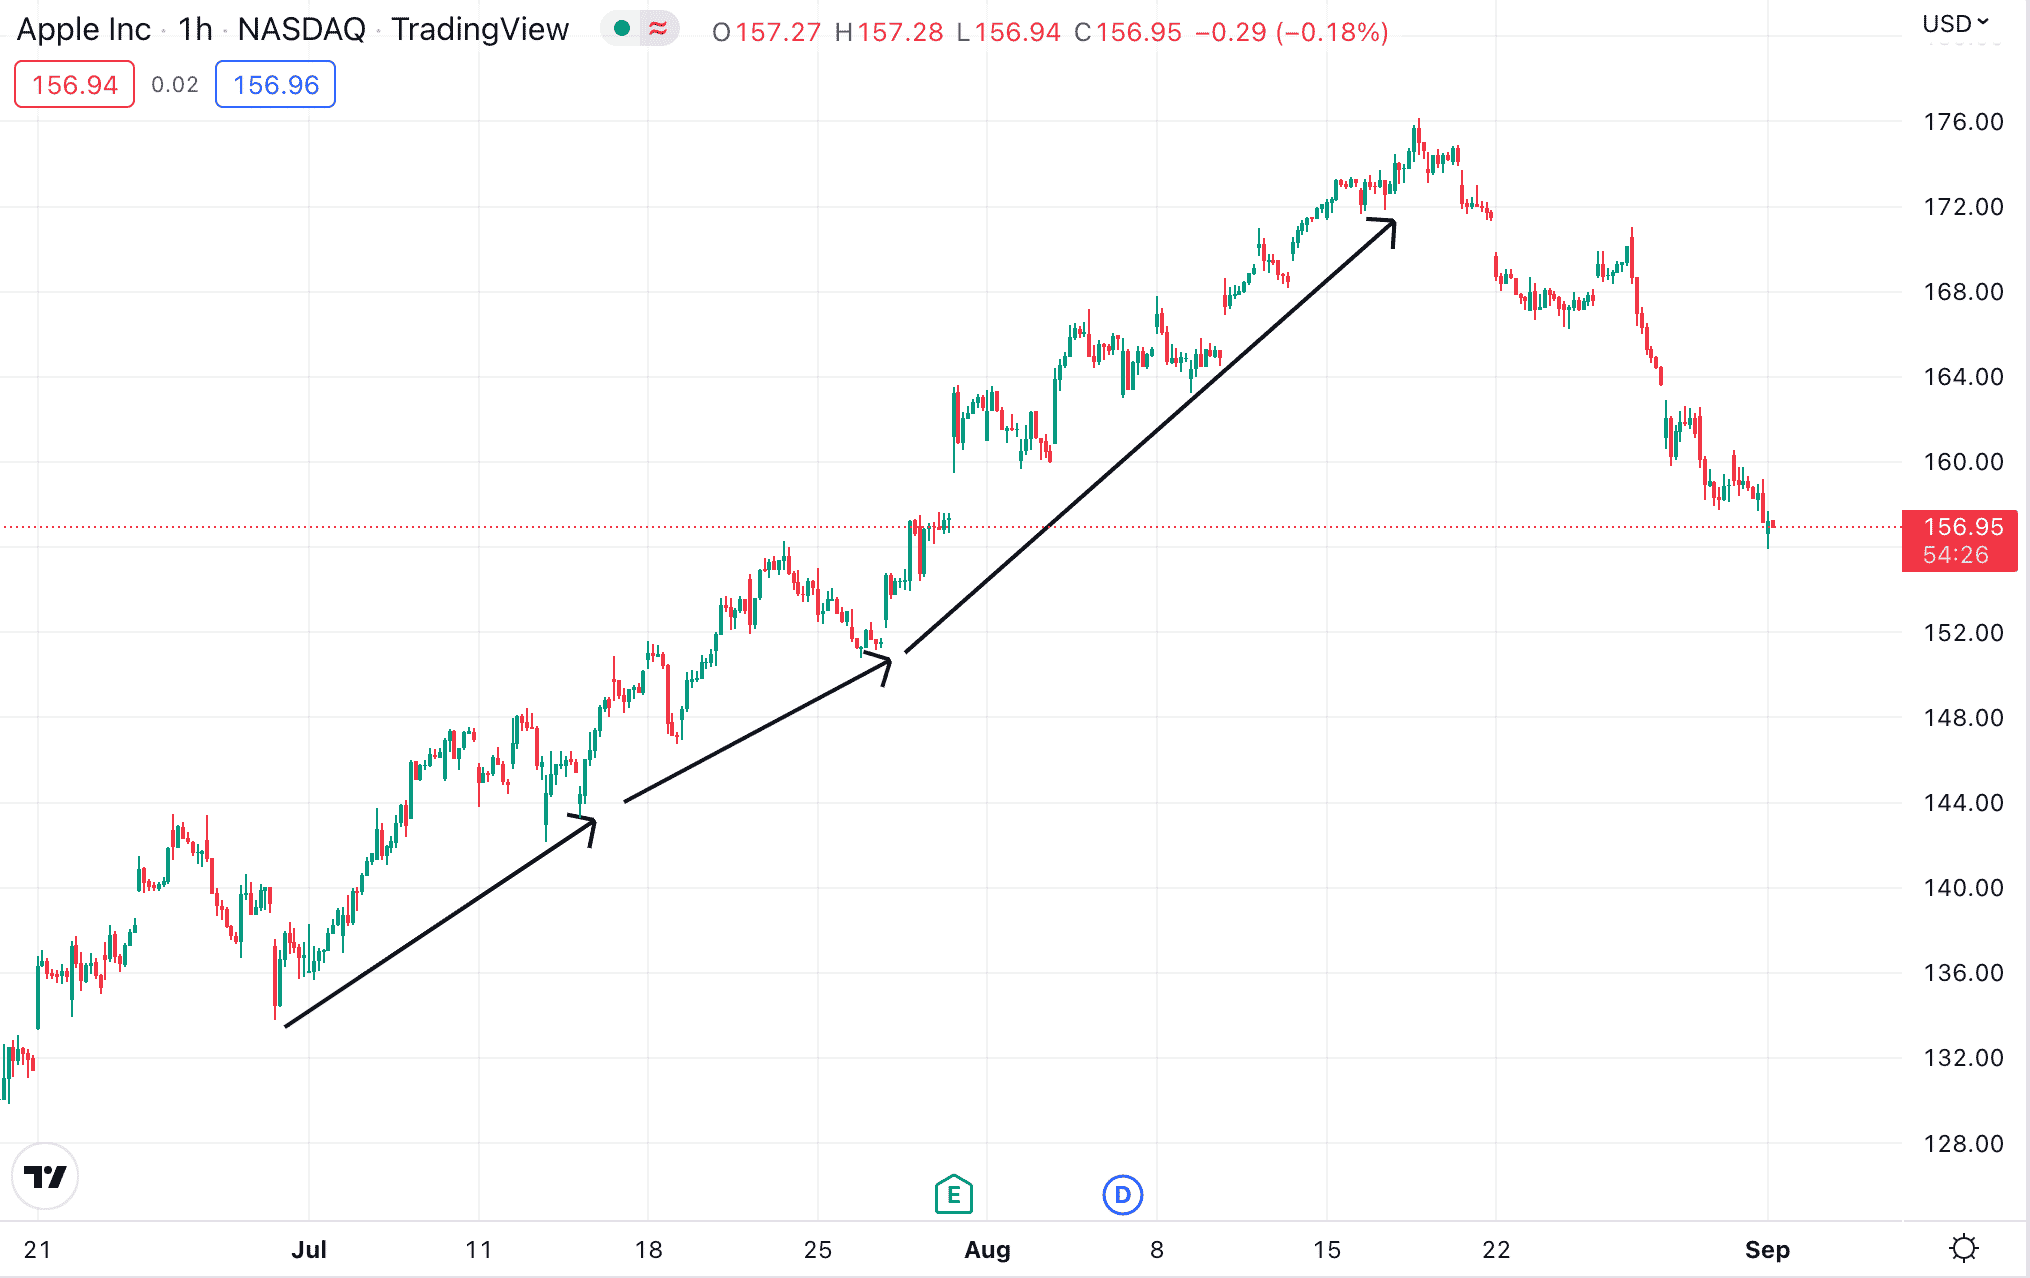Screen dimensions: 2030x1278
Task: Click the 160.00 price axis label
Action: click(x=1963, y=462)
